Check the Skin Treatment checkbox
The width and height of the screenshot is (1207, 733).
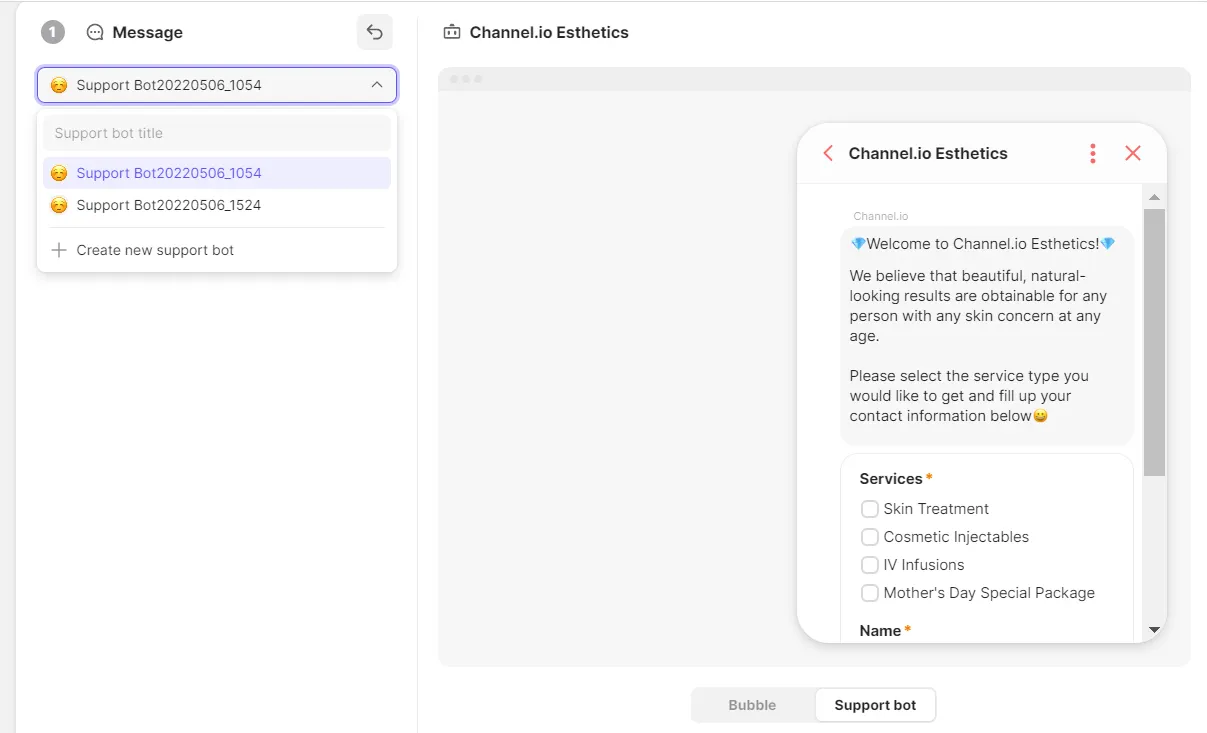pos(870,509)
